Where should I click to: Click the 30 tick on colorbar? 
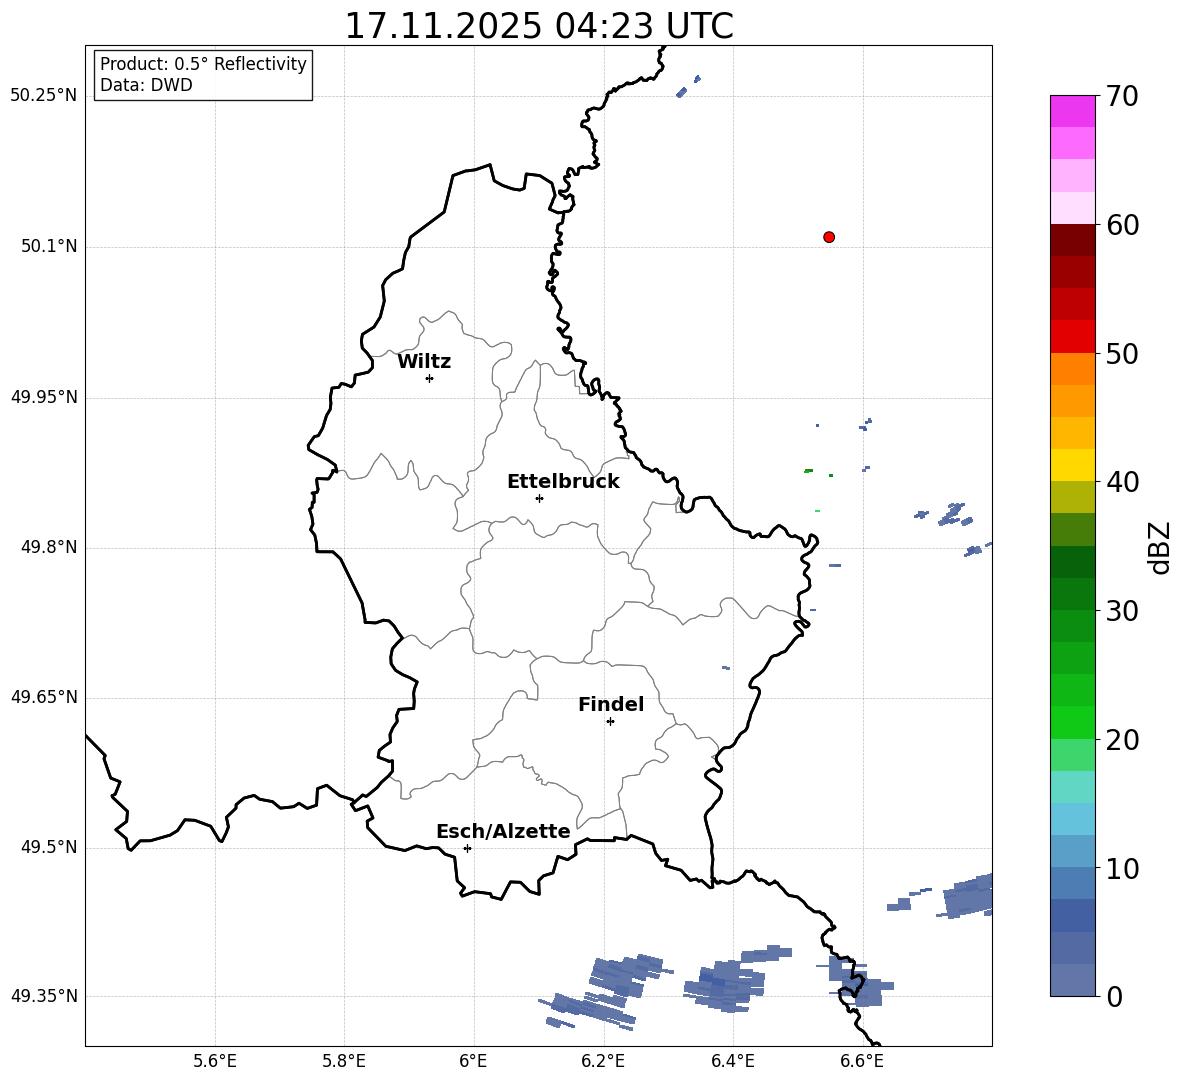[1122, 611]
